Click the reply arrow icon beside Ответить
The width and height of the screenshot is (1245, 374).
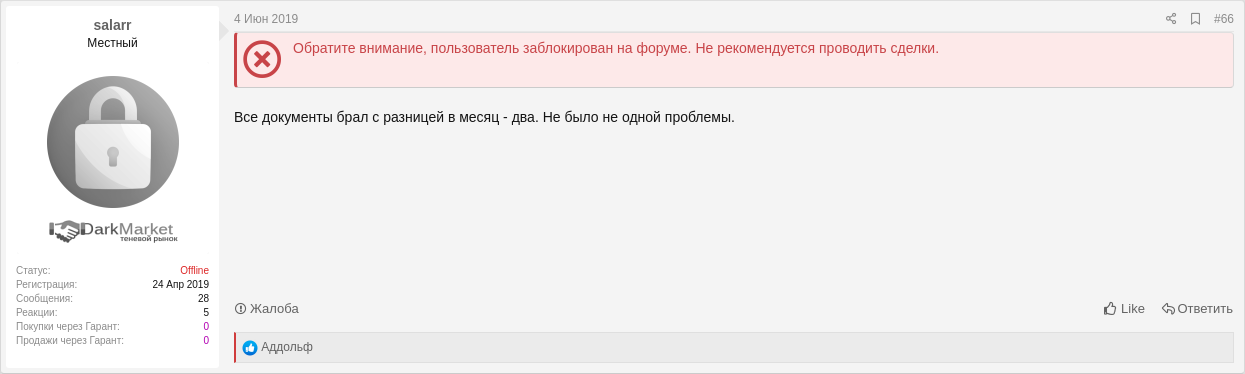coord(1168,308)
